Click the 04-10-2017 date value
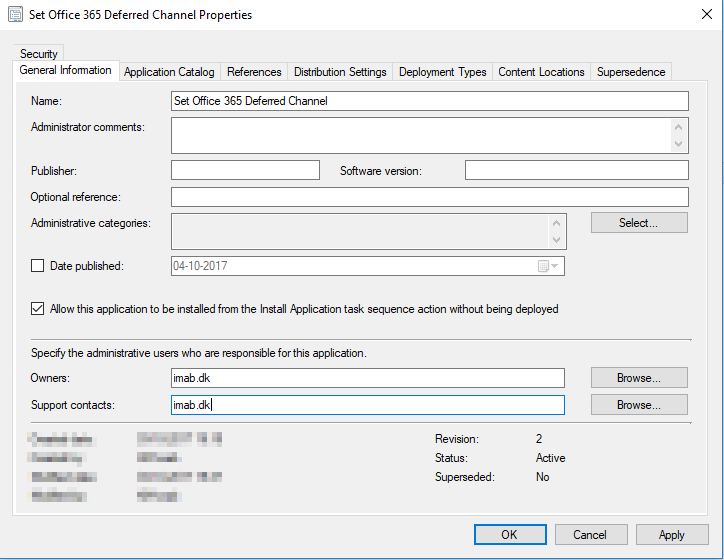Viewport: 724px width, 560px height. (x=200, y=266)
